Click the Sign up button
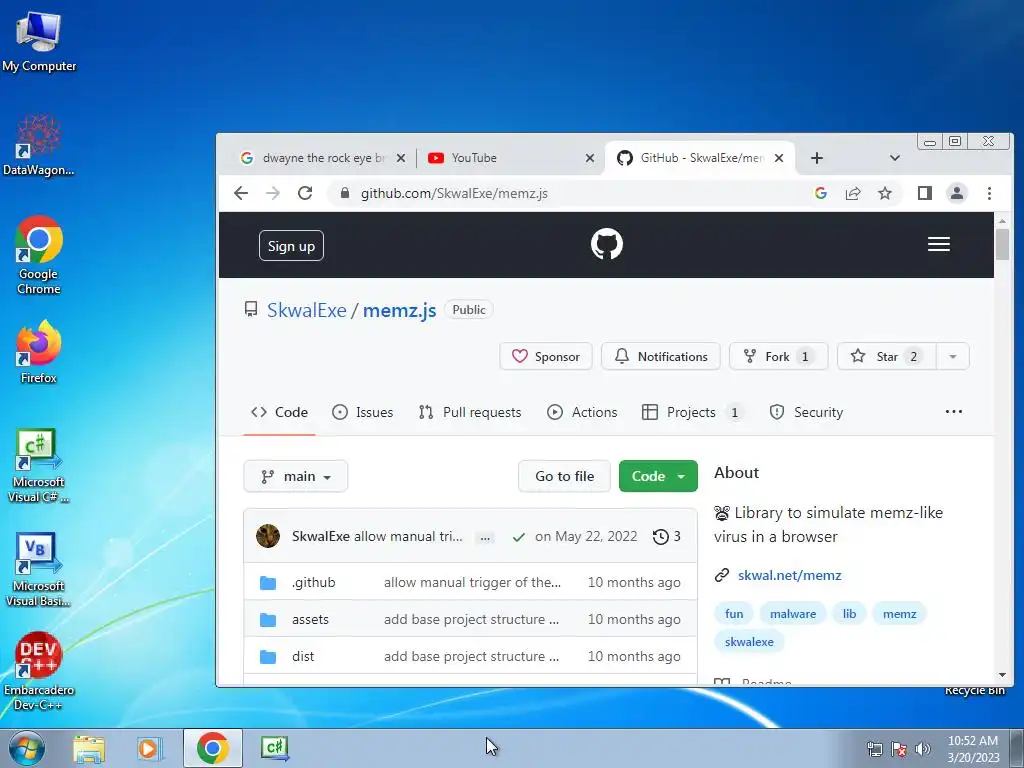Image resolution: width=1024 pixels, height=768 pixels. point(291,246)
